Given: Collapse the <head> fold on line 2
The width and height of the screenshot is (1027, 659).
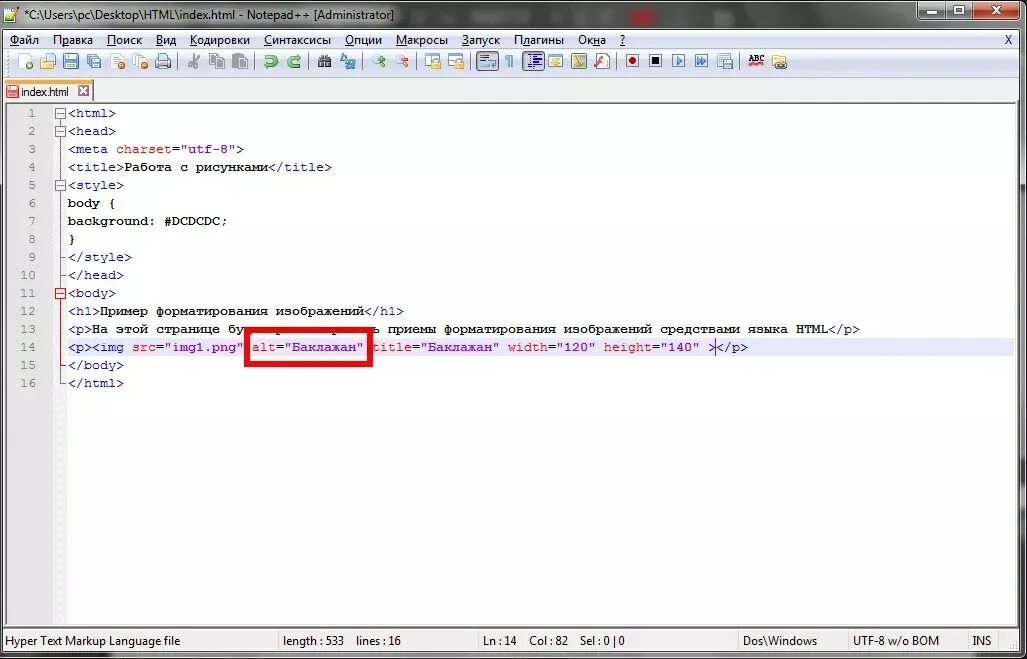Looking at the screenshot, I should tap(60, 131).
